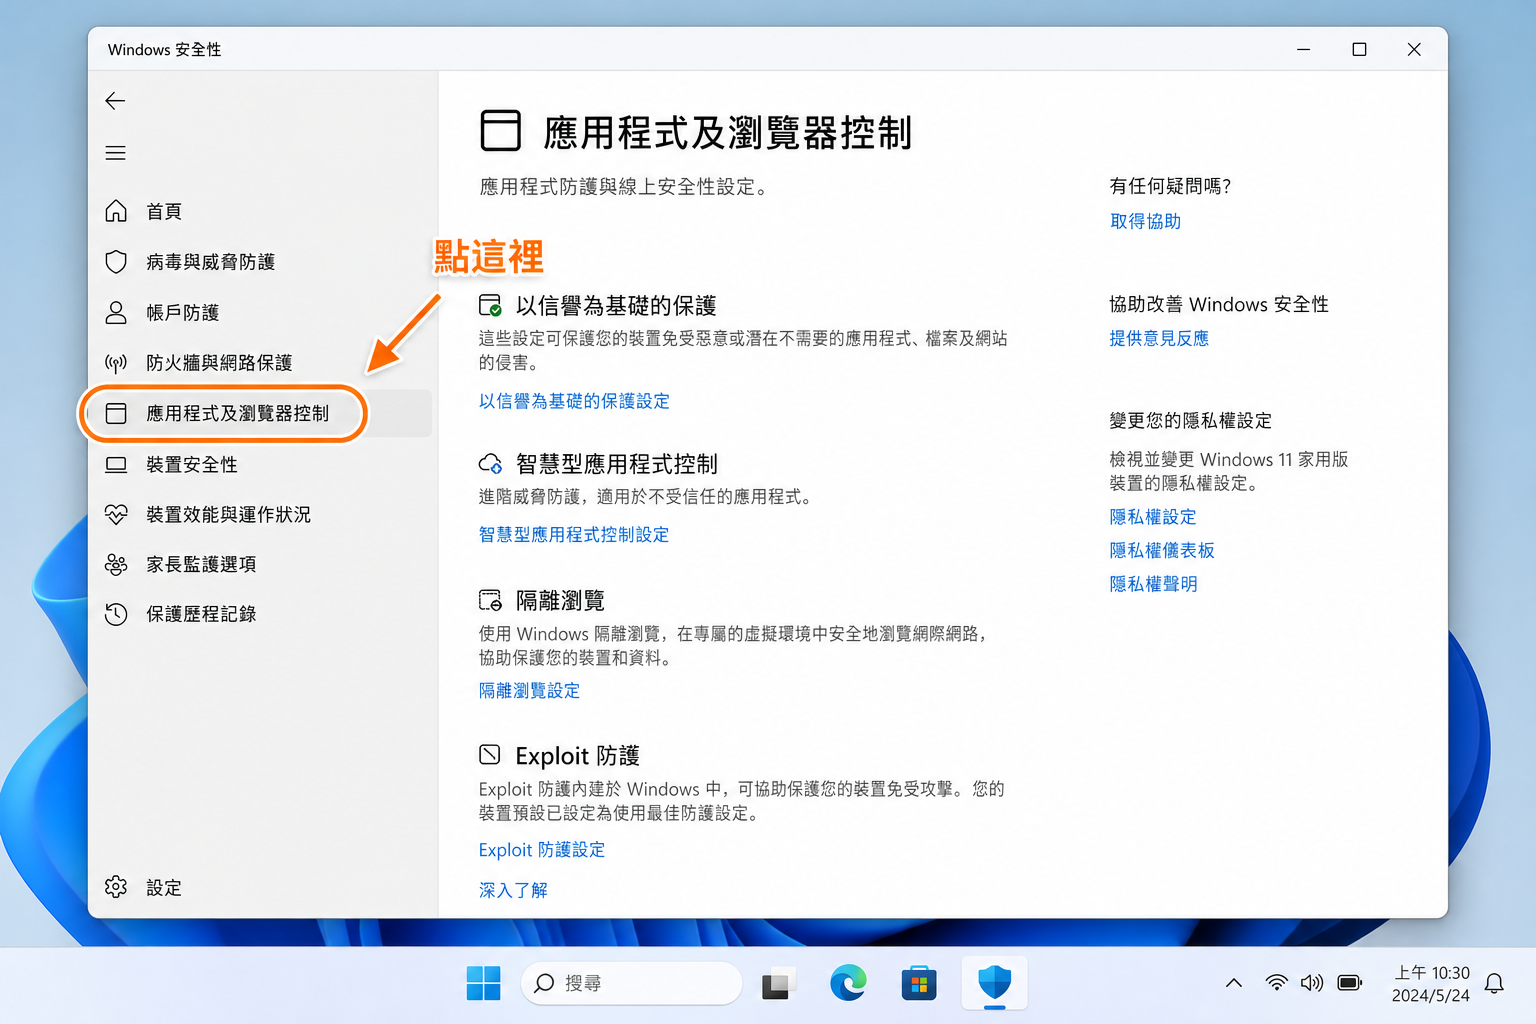The width and height of the screenshot is (1536, 1024).
Task: Click the taskbar 搜尋 search box
Action: click(x=631, y=984)
